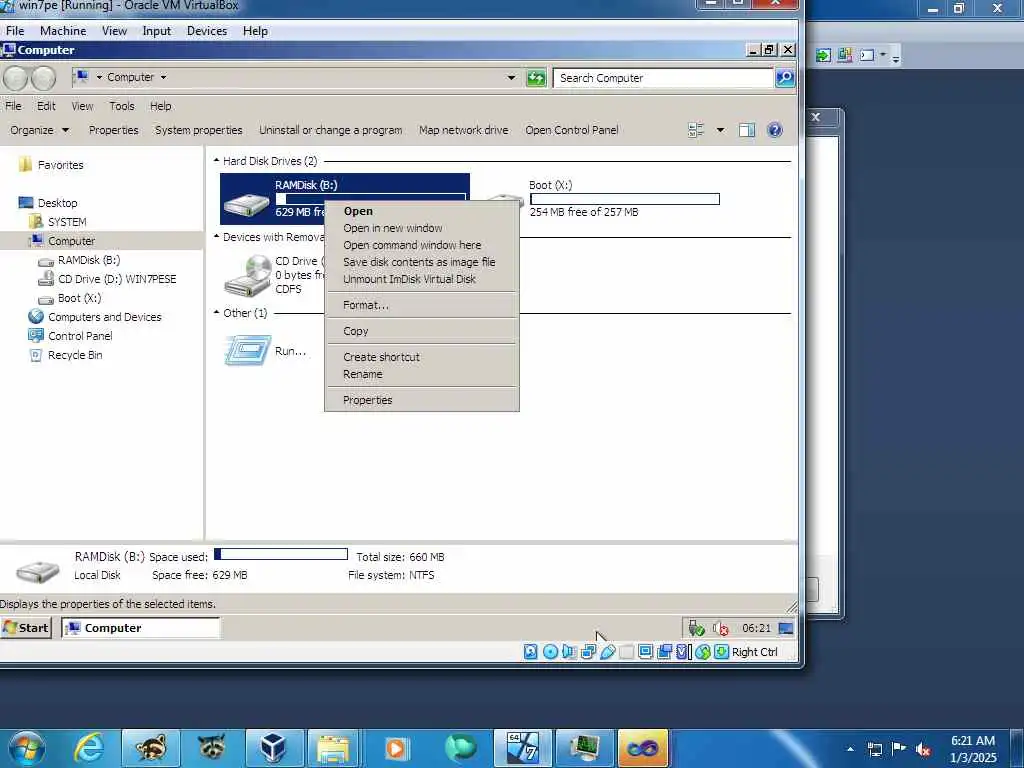Image resolution: width=1024 pixels, height=768 pixels.
Task: Open the VirtualBox Devices menu
Action: tap(206, 31)
